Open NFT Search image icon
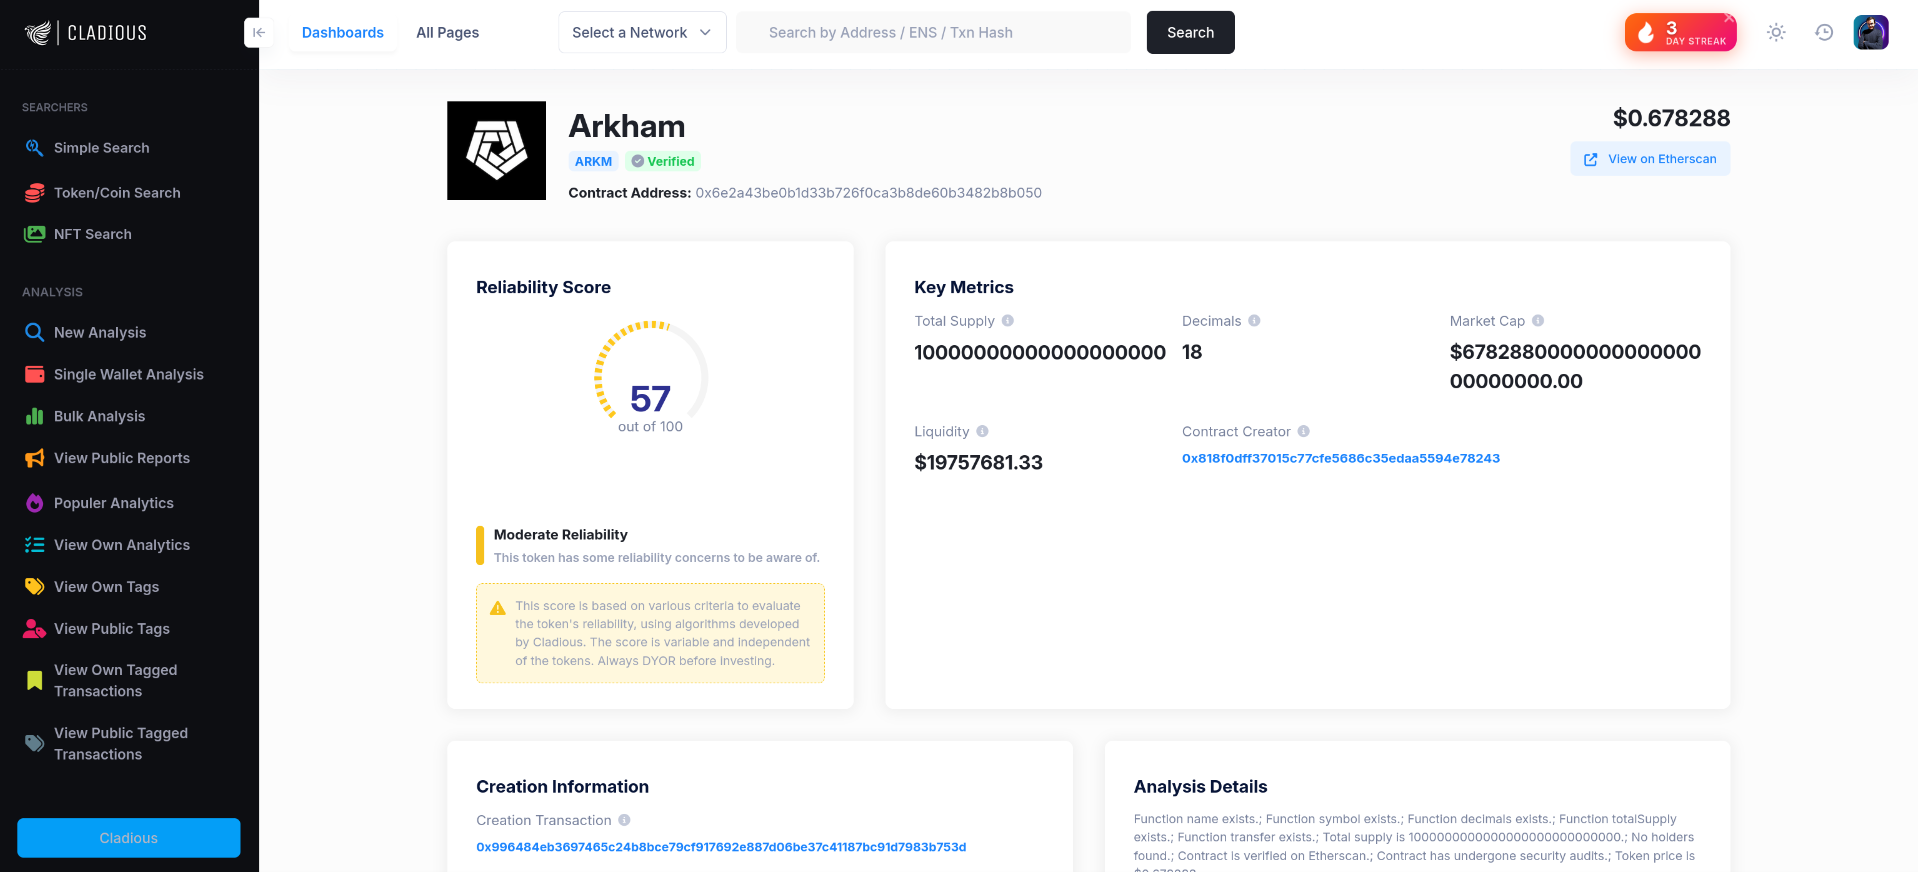The height and width of the screenshot is (872, 1918). click(x=34, y=234)
